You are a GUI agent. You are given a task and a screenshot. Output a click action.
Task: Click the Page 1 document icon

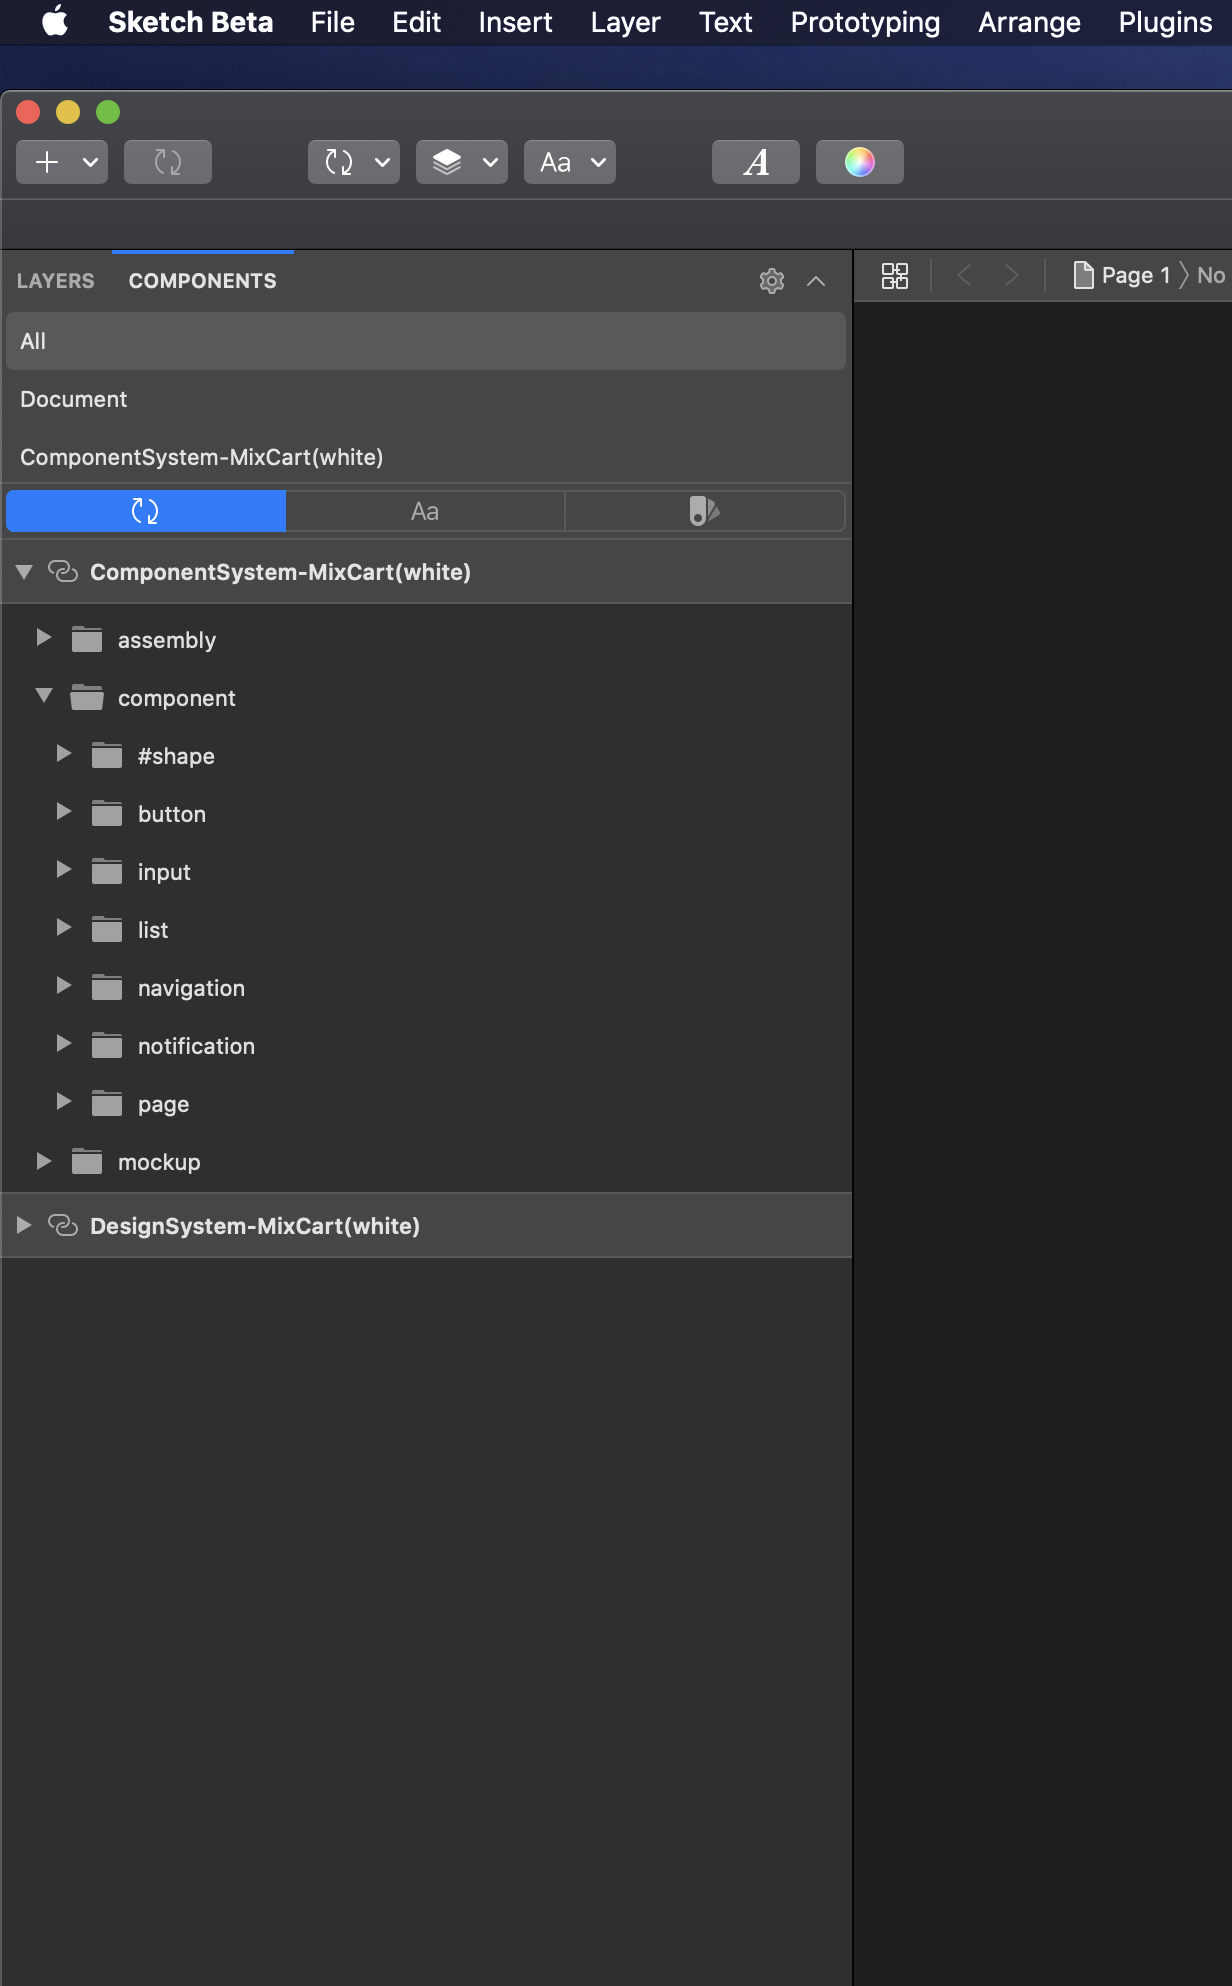pyautogui.click(x=1083, y=275)
